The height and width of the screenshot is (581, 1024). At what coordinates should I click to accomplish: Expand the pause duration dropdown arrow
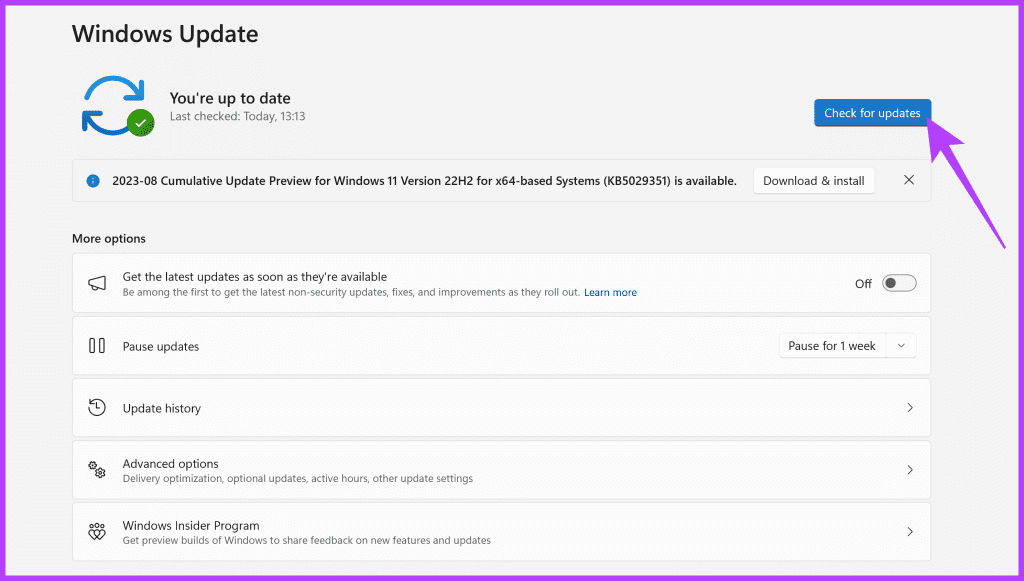pos(901,346)
